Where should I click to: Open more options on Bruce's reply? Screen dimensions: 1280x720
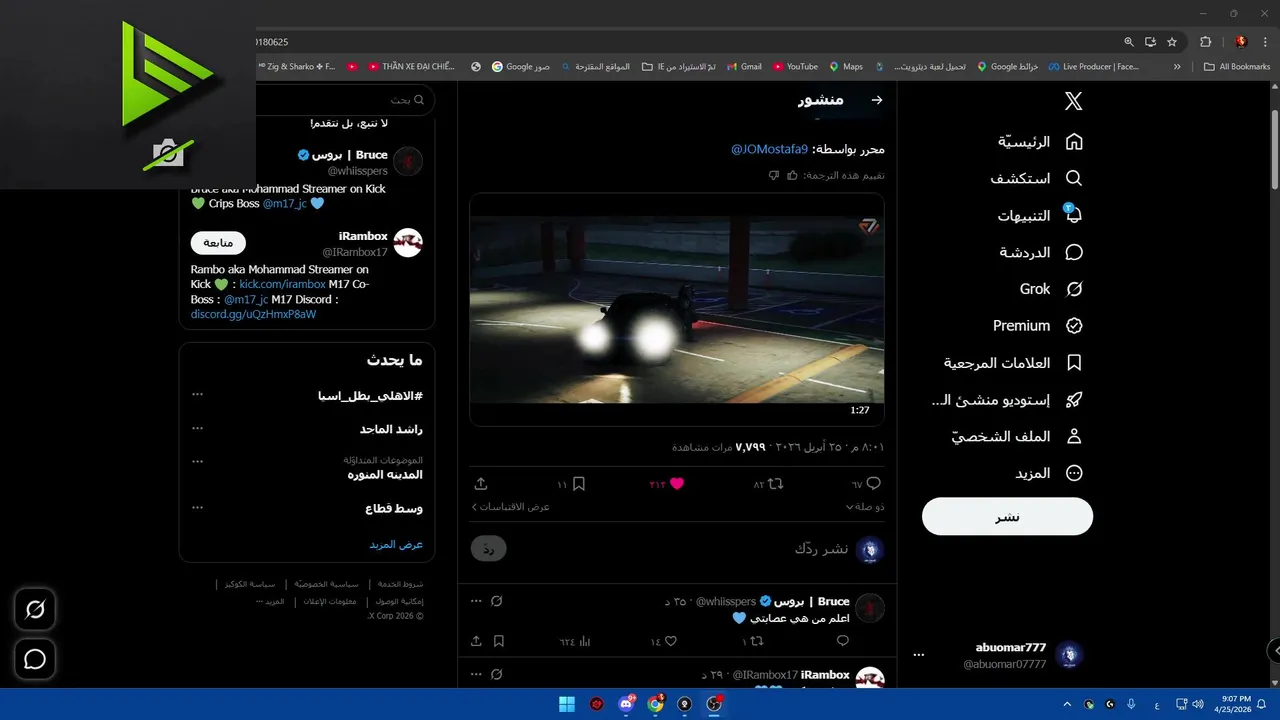476,601
